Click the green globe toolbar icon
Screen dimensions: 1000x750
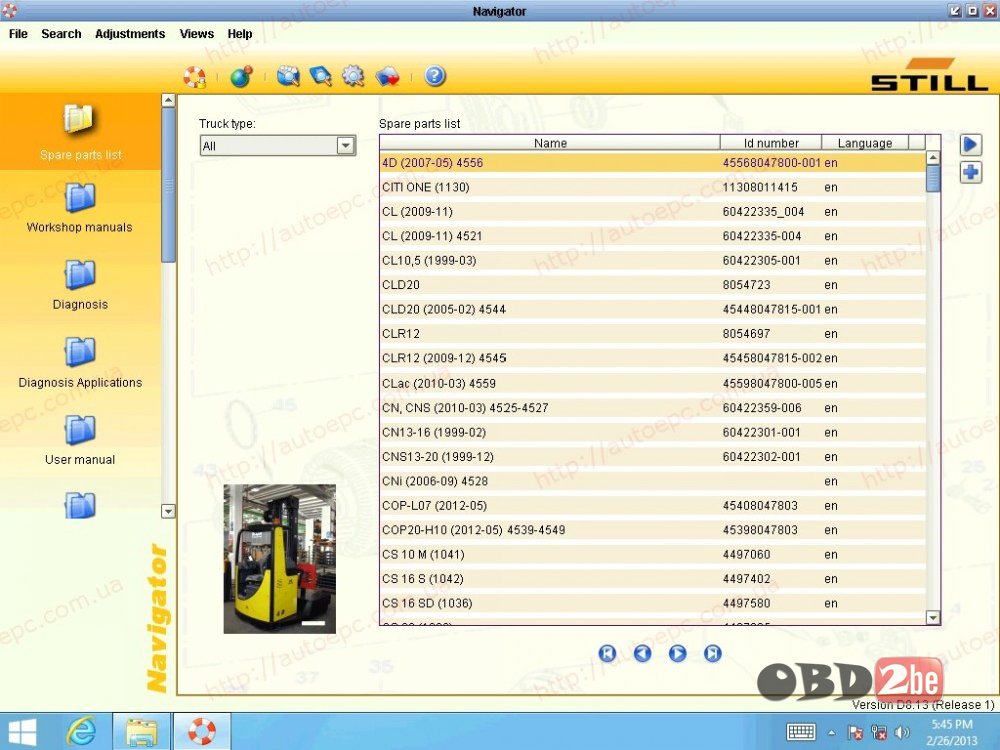click(241, 77)
